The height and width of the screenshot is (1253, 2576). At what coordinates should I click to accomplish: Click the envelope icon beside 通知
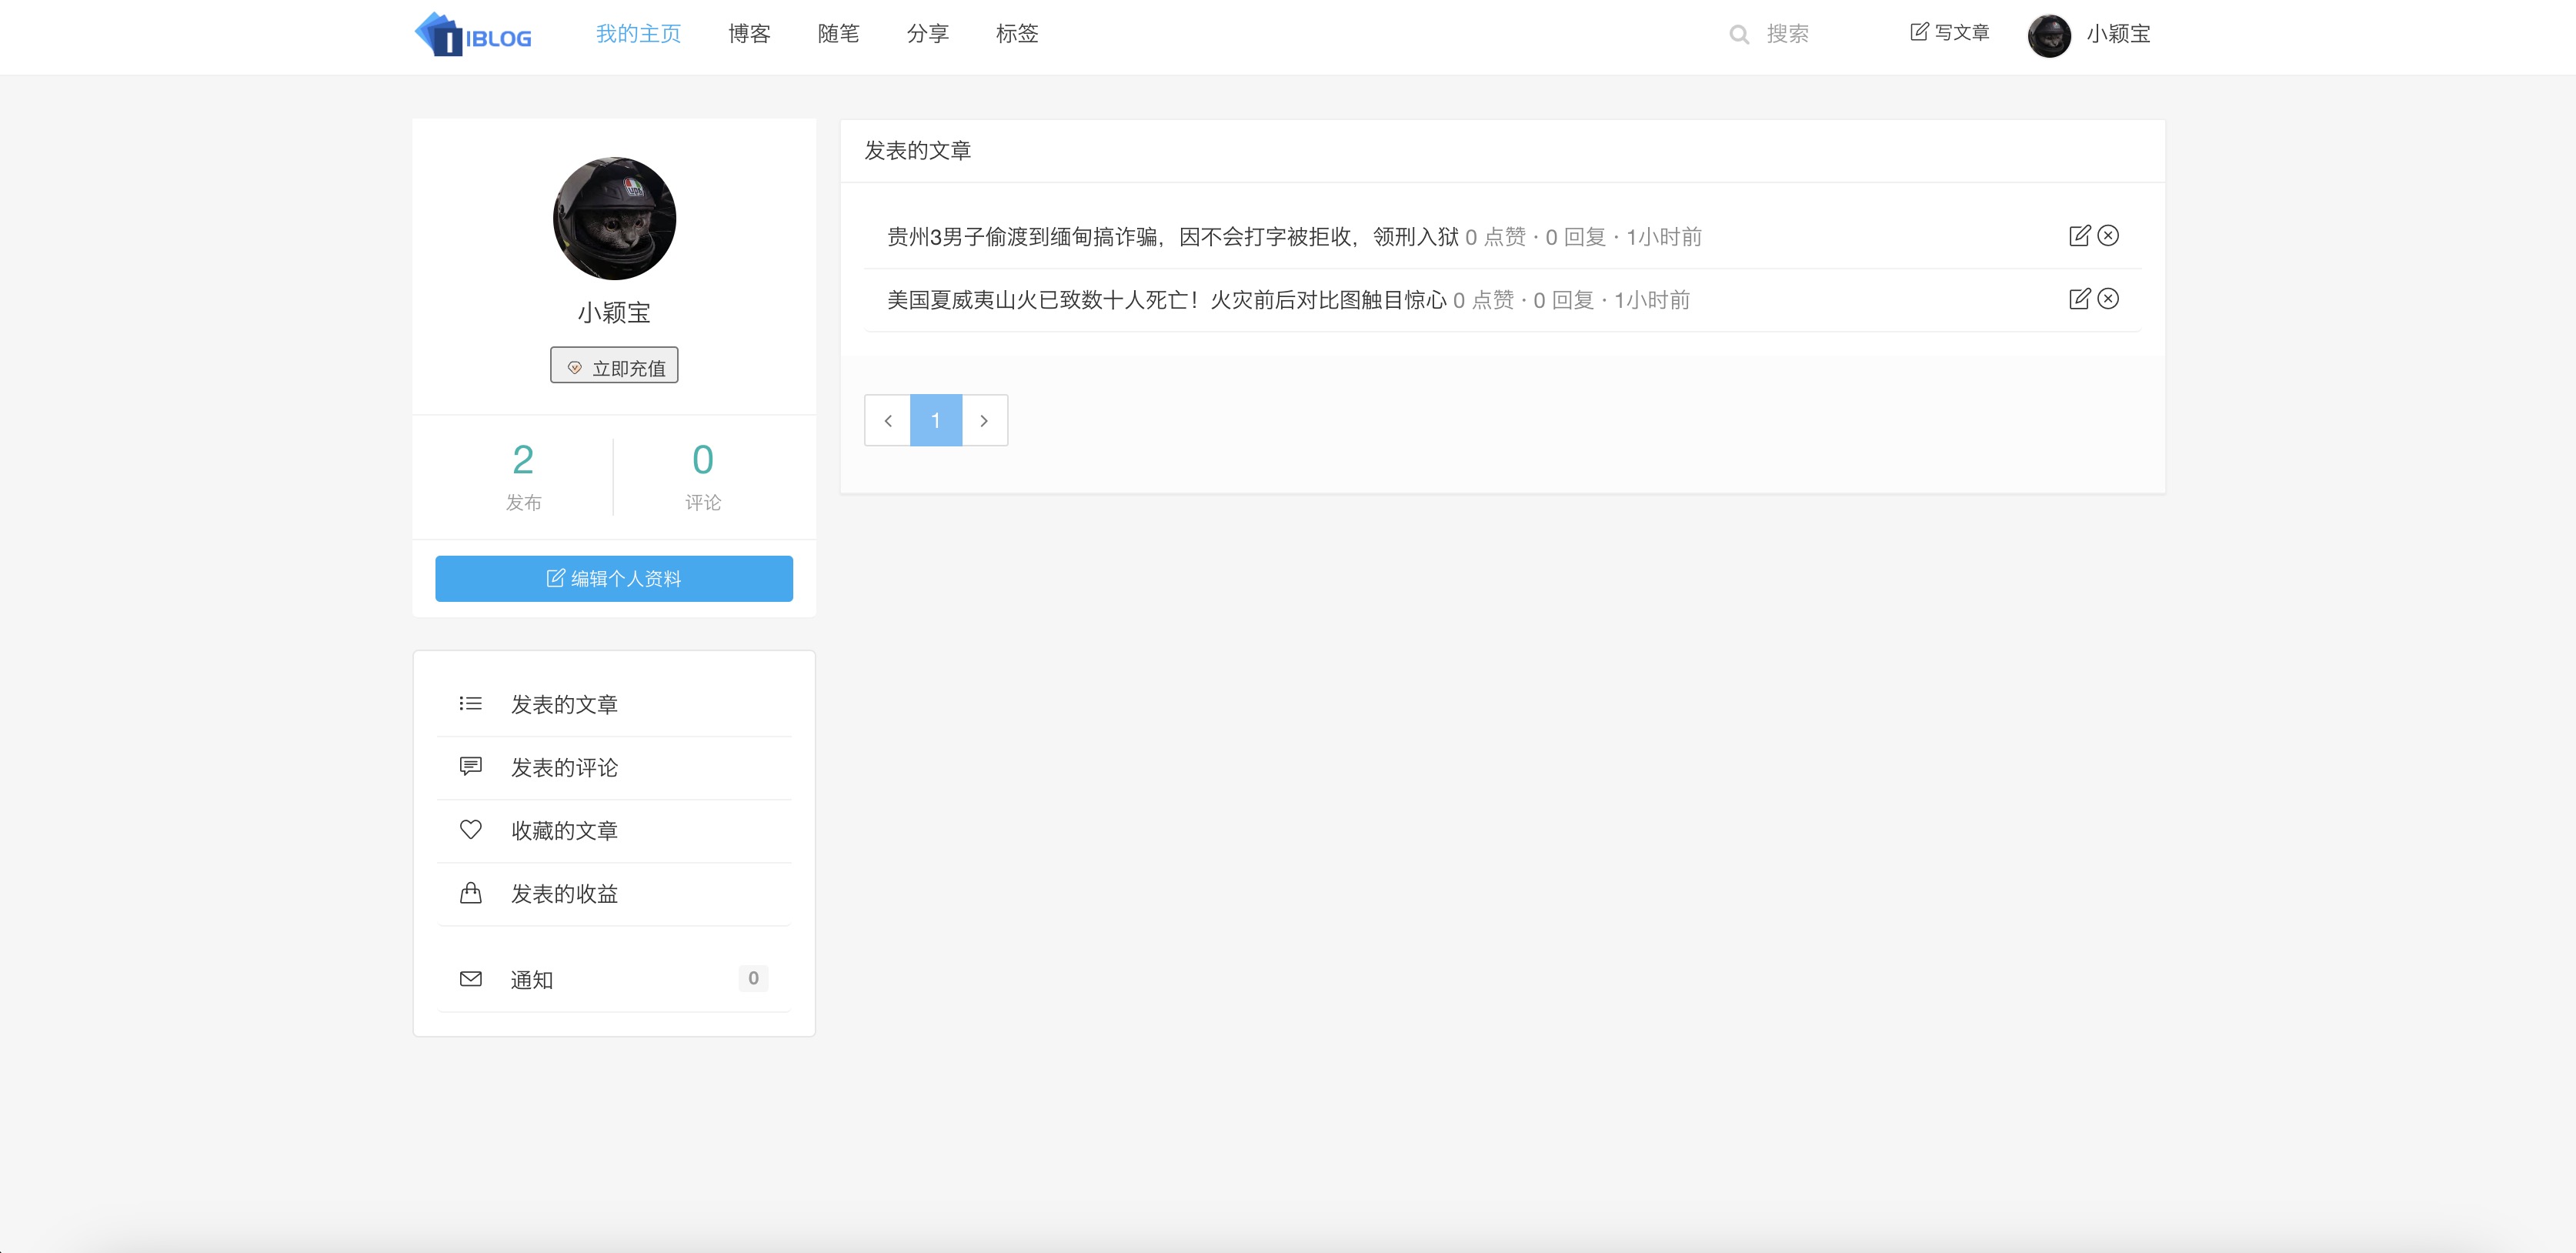tap(470, 979)
